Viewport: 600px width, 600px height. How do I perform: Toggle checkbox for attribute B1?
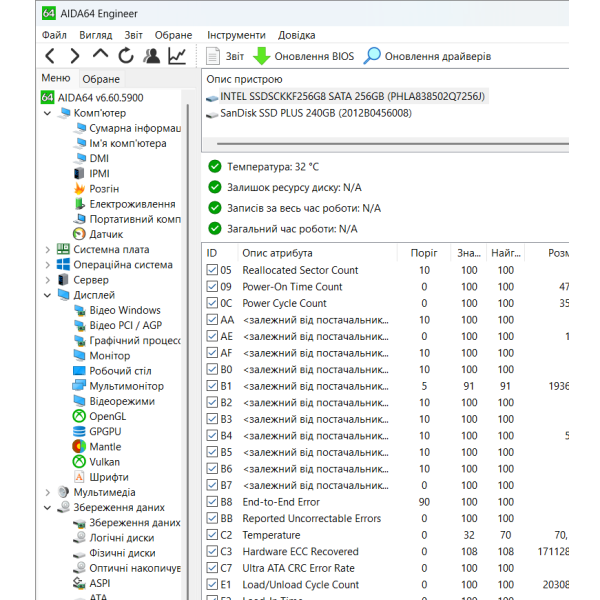pyautogui.click(x=212, y=386)
